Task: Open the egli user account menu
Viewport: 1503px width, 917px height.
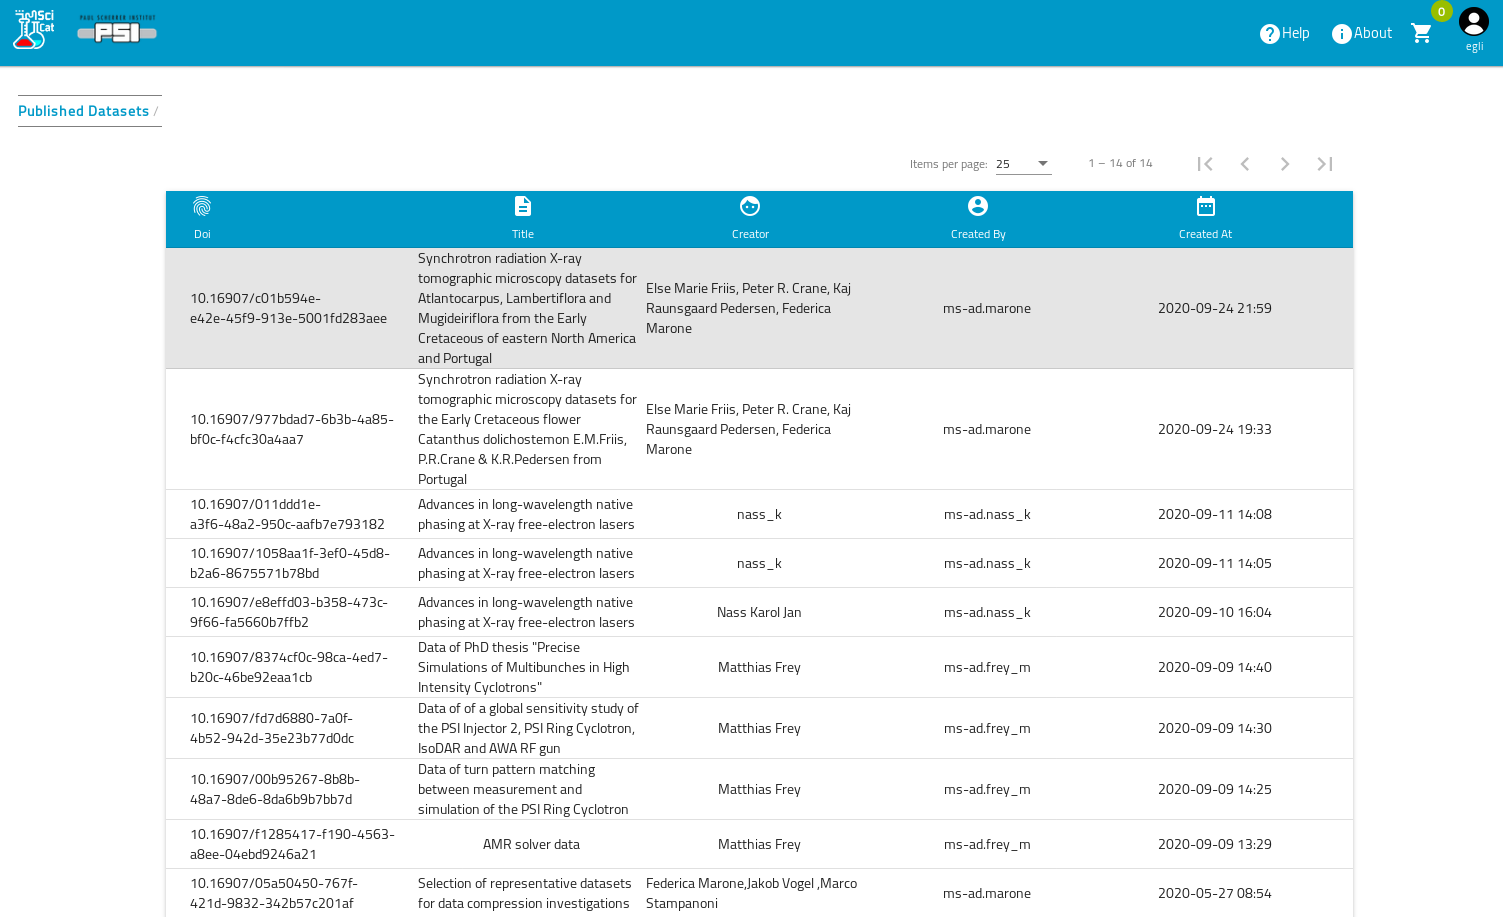Action: coord(1473,29)
